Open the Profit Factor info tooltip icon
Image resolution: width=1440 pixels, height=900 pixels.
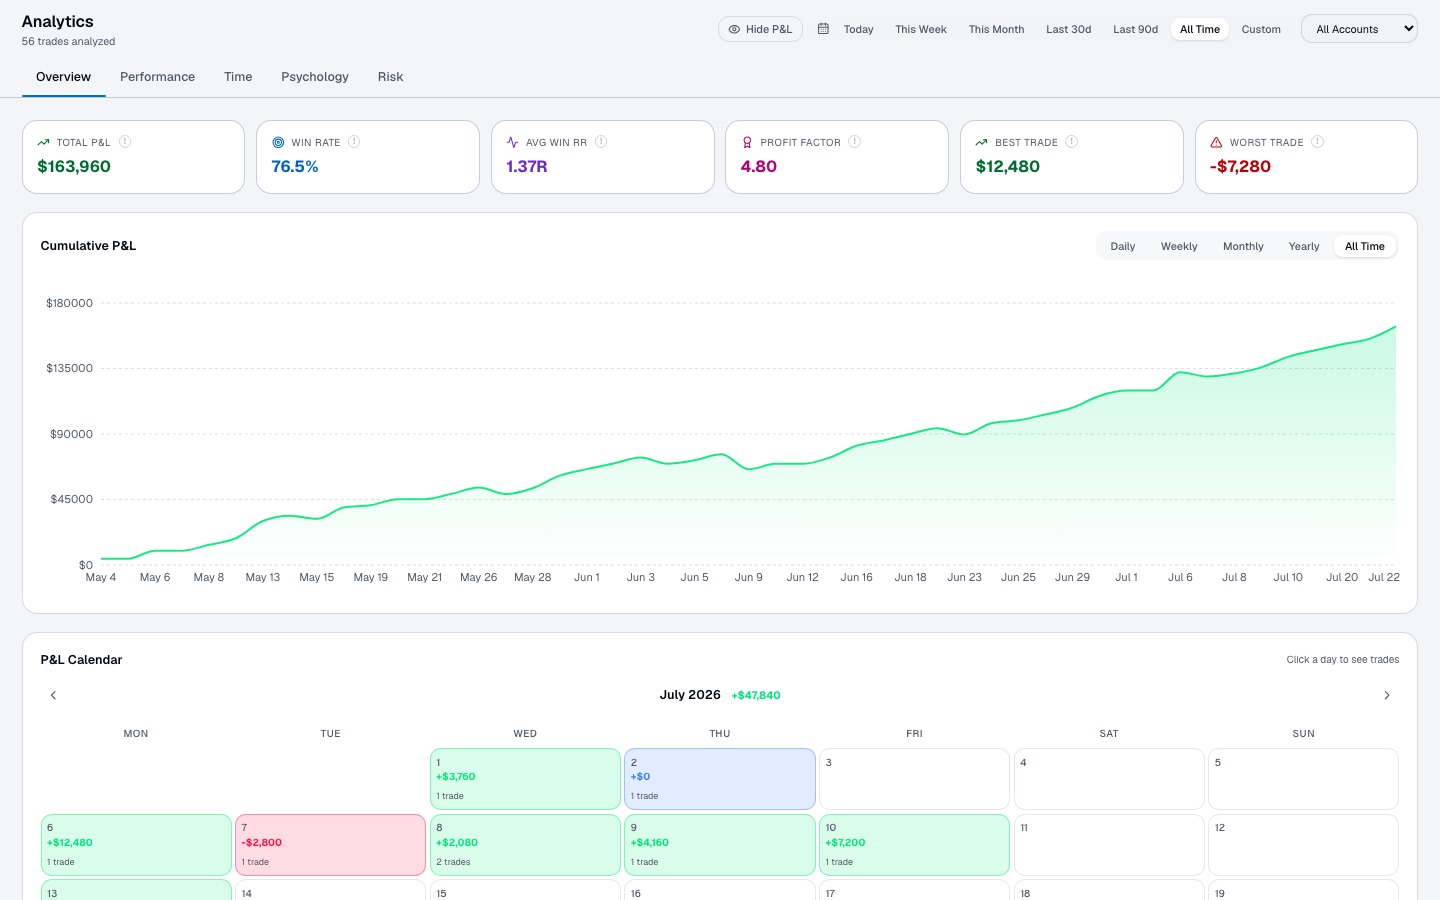(855, 142)
